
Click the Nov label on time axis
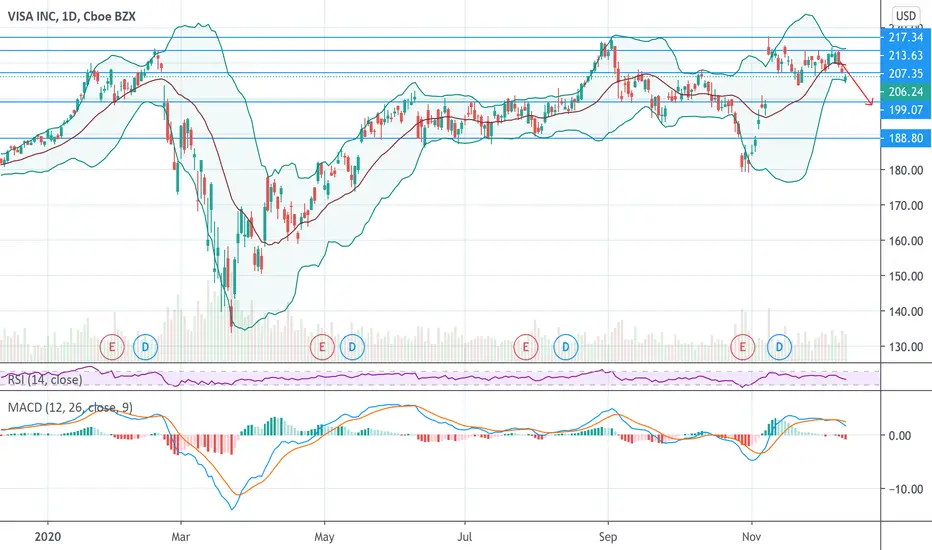[751, 537]
